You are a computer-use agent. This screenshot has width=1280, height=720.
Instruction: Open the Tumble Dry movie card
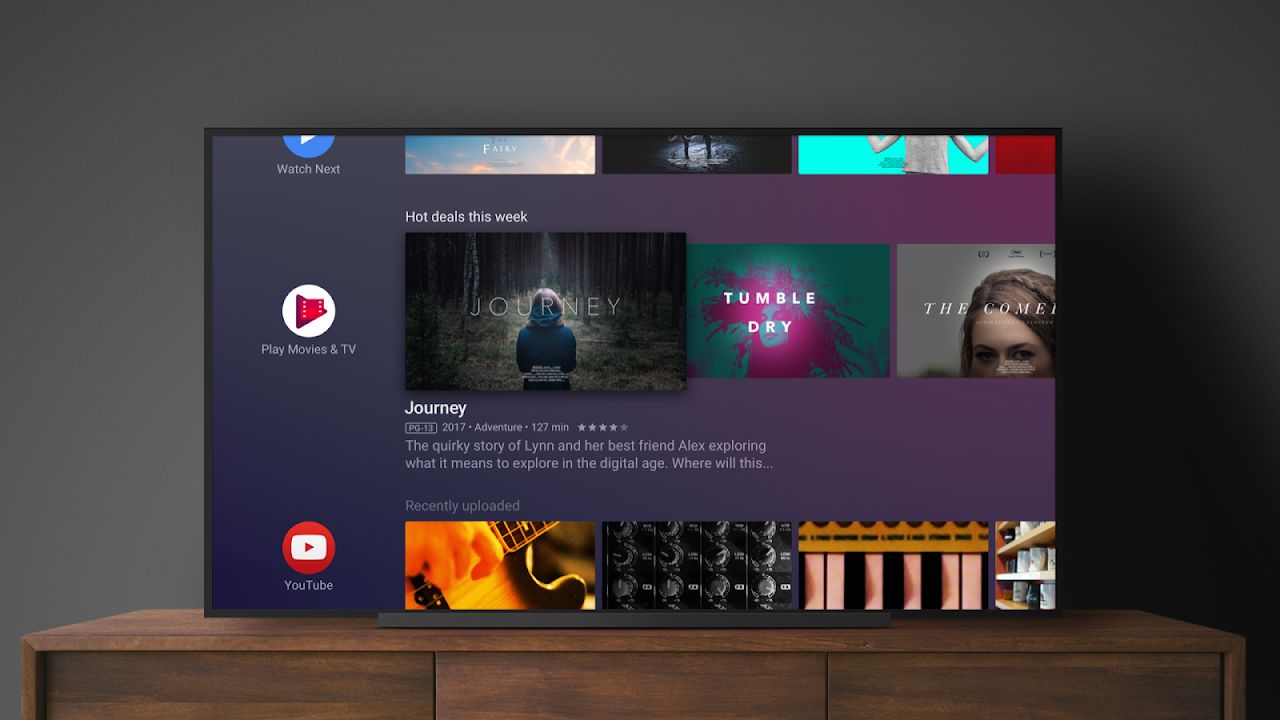(788, 311)
